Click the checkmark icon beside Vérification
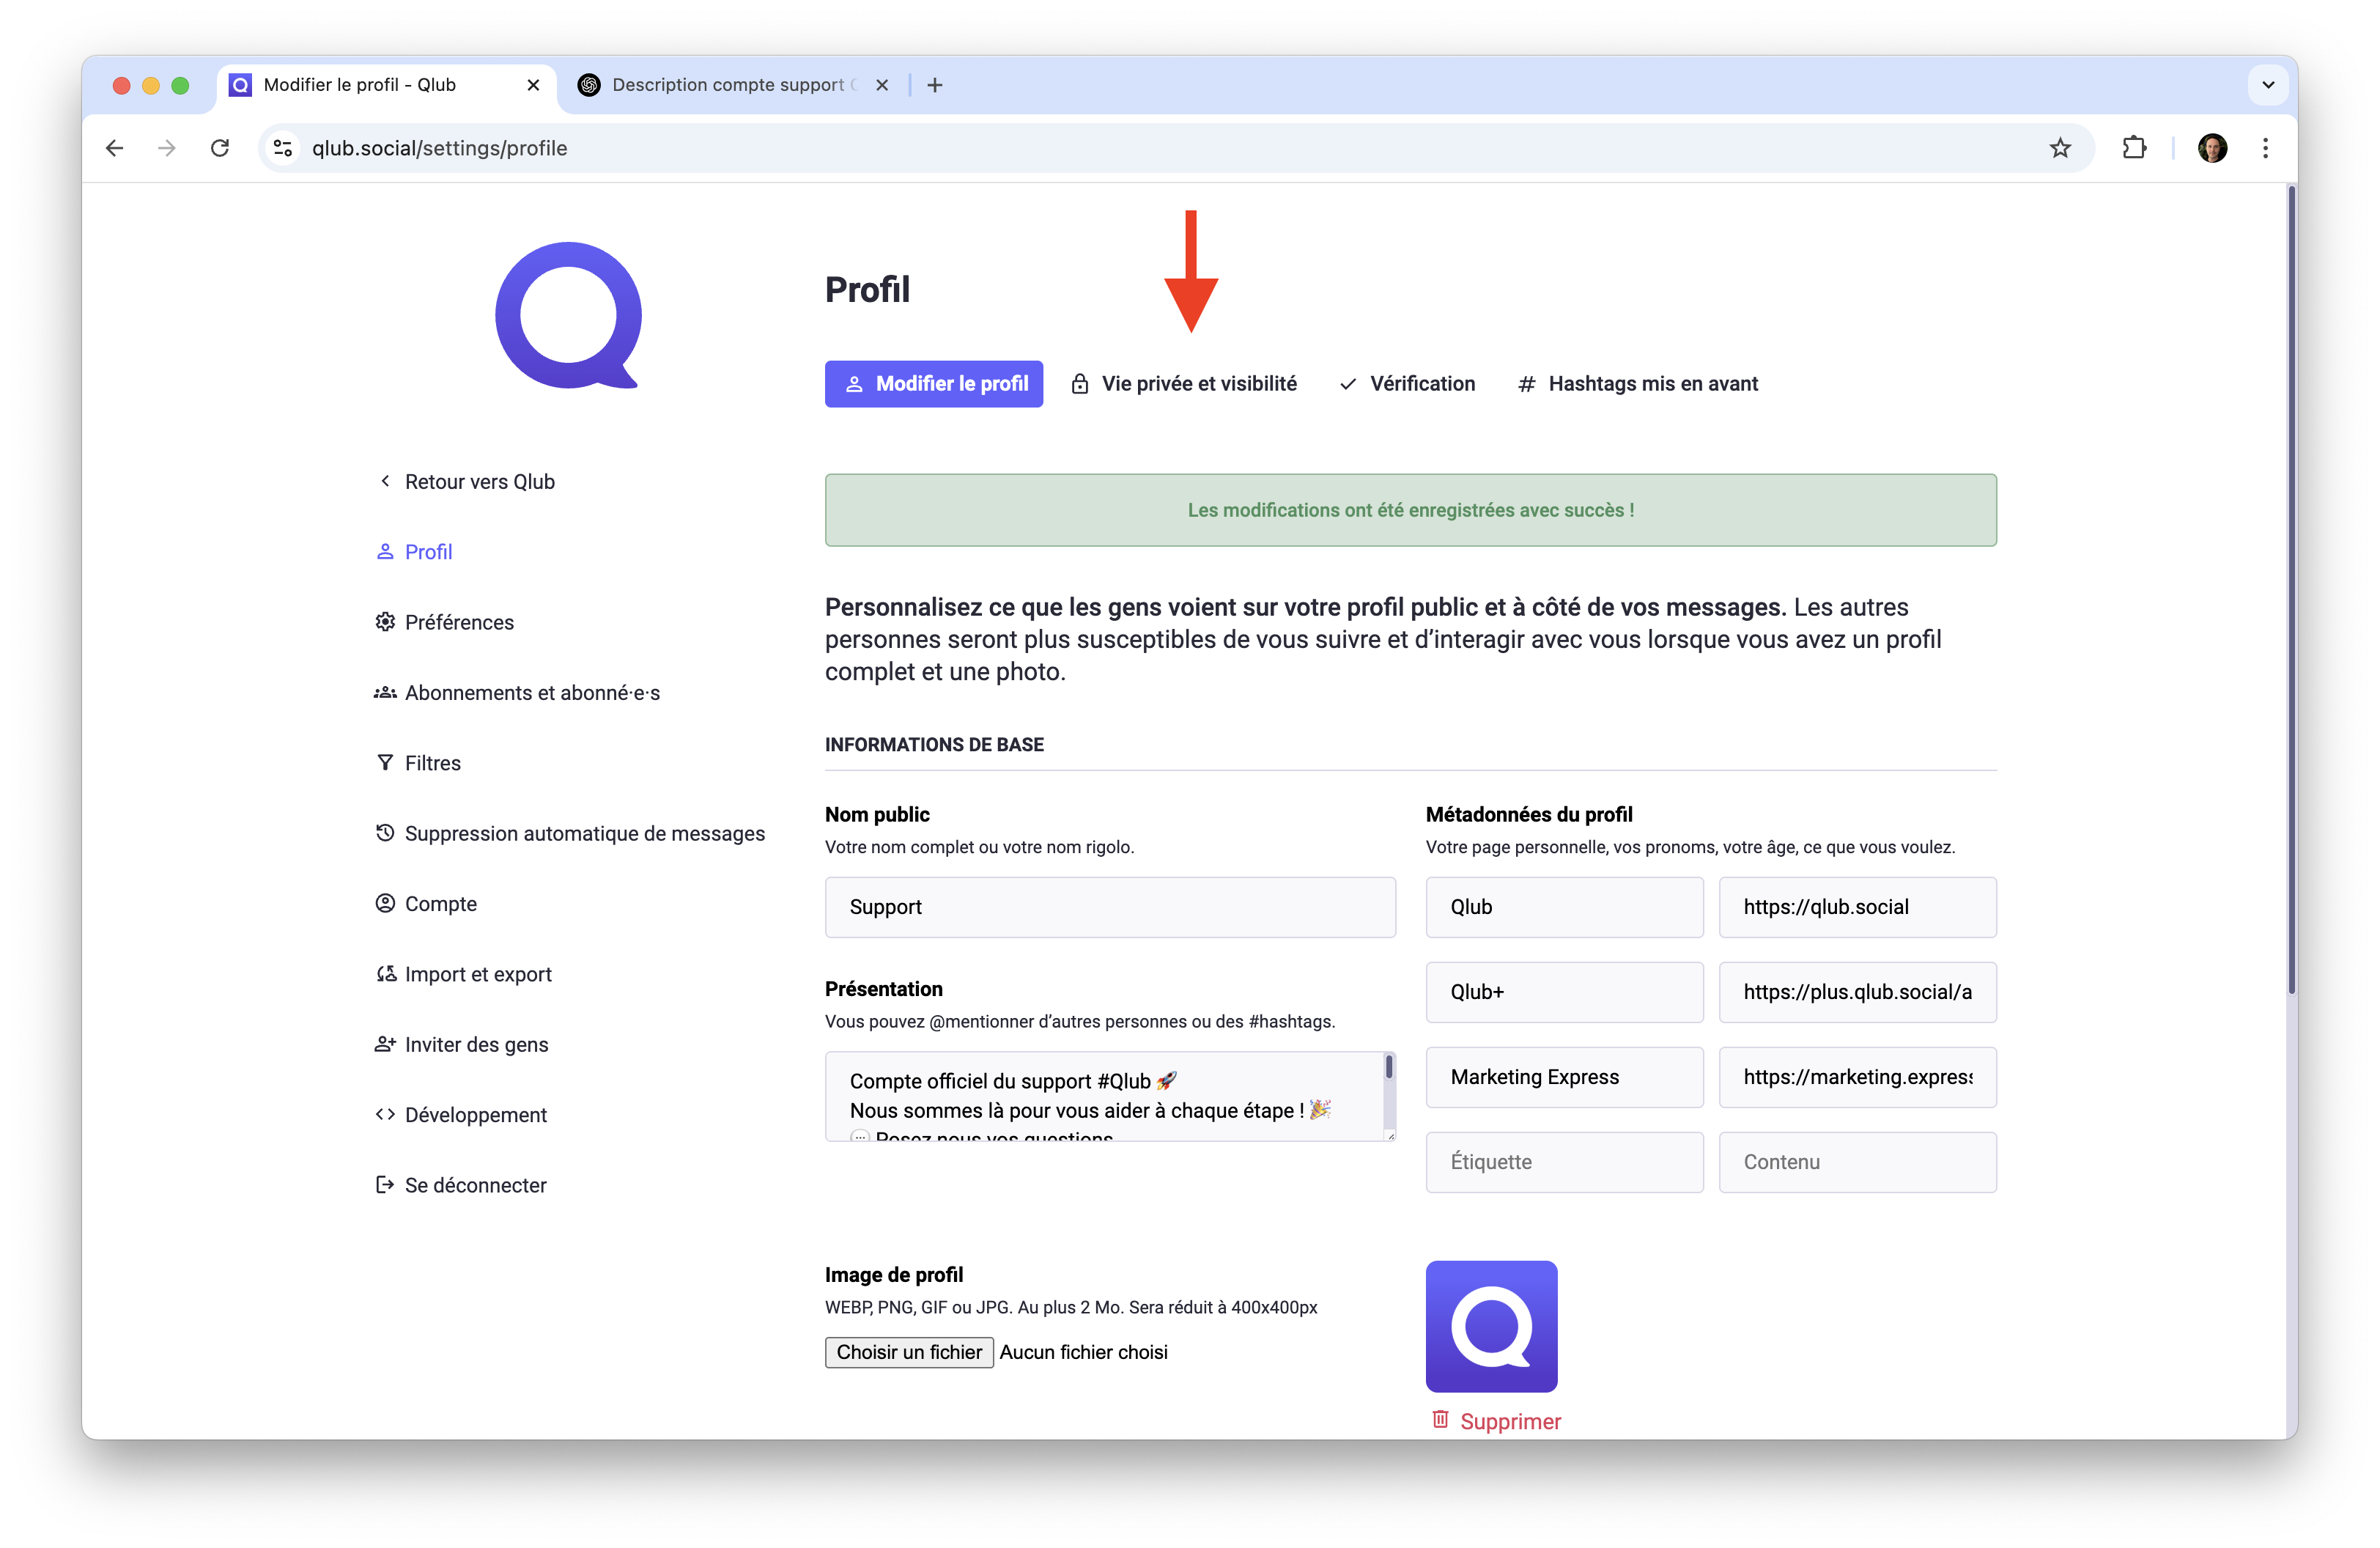 tap(1348, 384)
